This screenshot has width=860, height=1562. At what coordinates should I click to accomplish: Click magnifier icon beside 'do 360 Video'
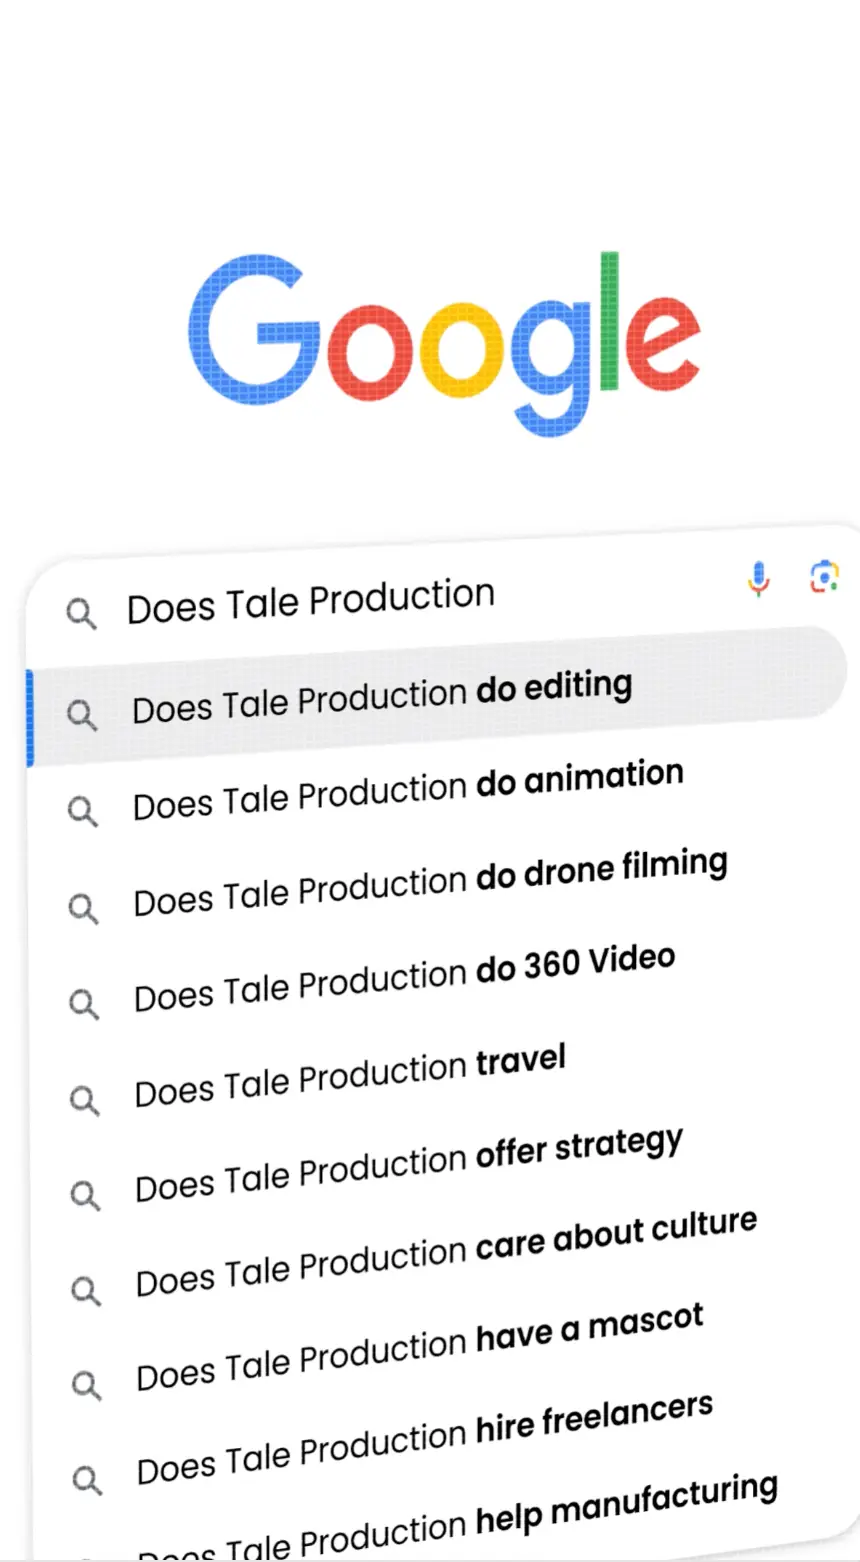point(84,1004)
